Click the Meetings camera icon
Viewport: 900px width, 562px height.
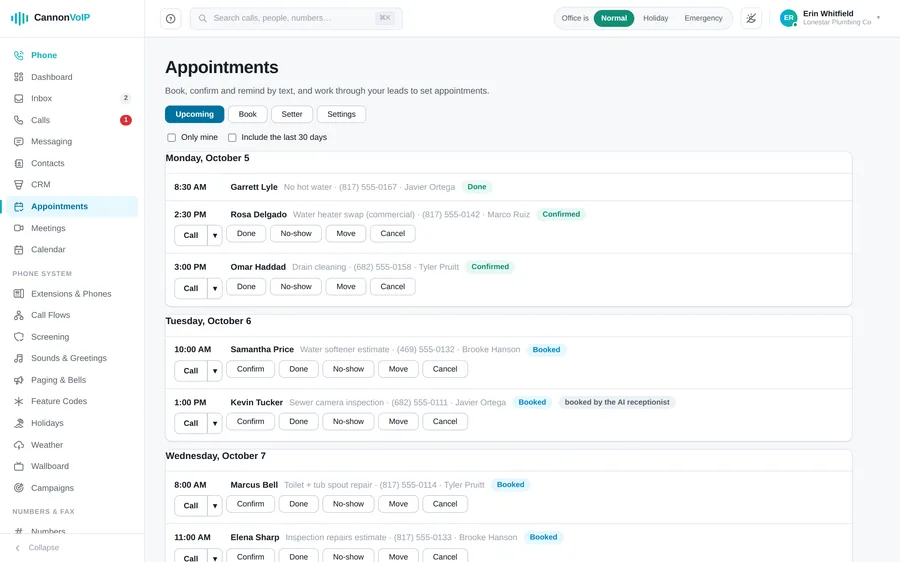(19, 228)
